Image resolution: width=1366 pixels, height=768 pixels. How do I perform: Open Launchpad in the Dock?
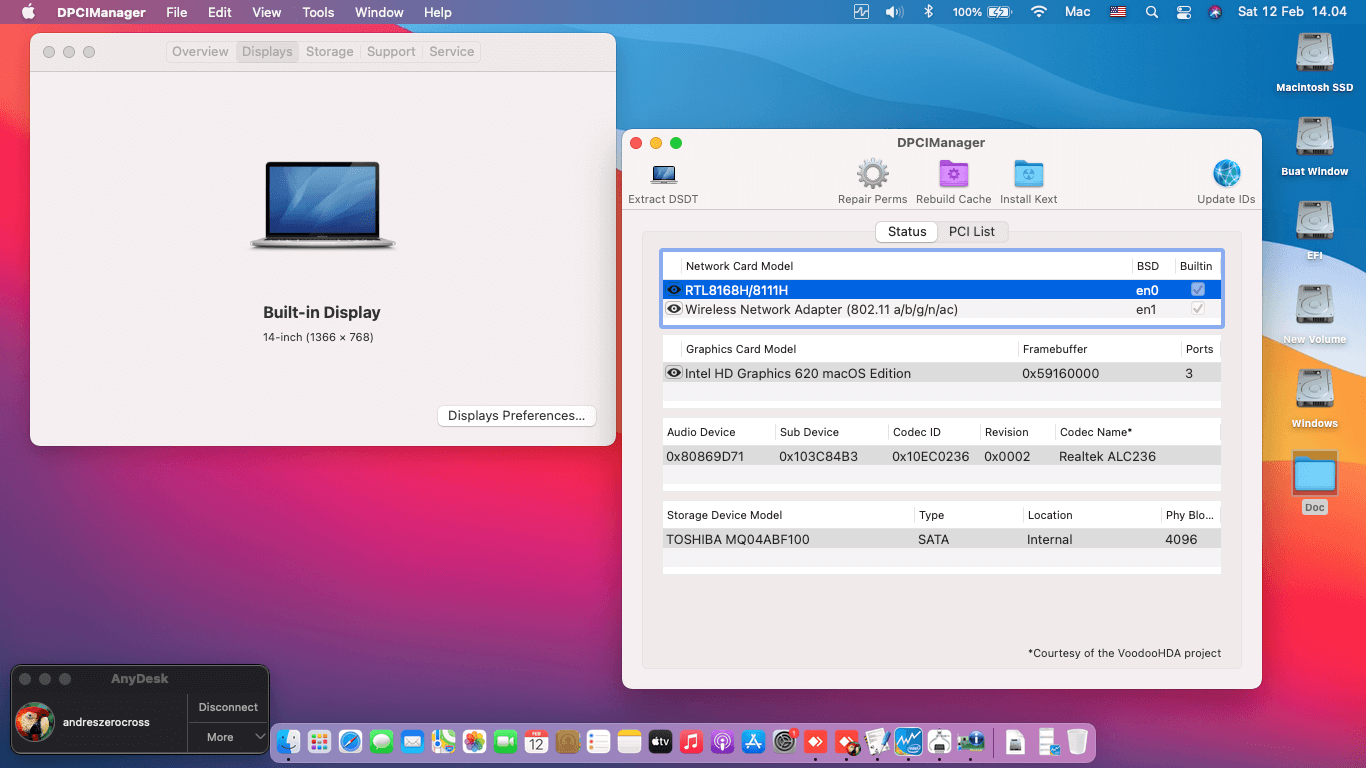pos(319,741)
